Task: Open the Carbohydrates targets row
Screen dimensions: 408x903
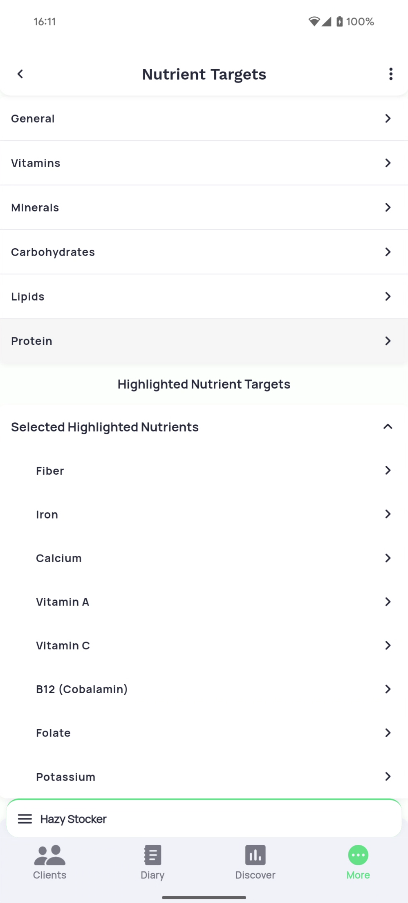Action: tap(204, 252)
